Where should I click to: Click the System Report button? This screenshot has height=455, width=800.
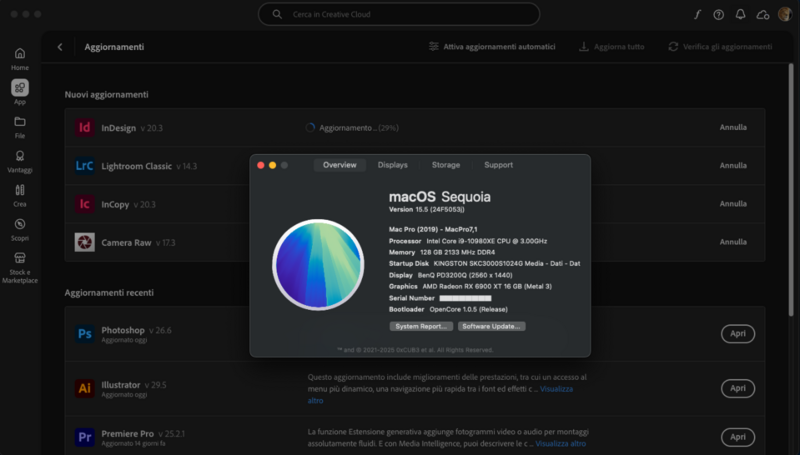pyautogui.click(x=420, y=326)
